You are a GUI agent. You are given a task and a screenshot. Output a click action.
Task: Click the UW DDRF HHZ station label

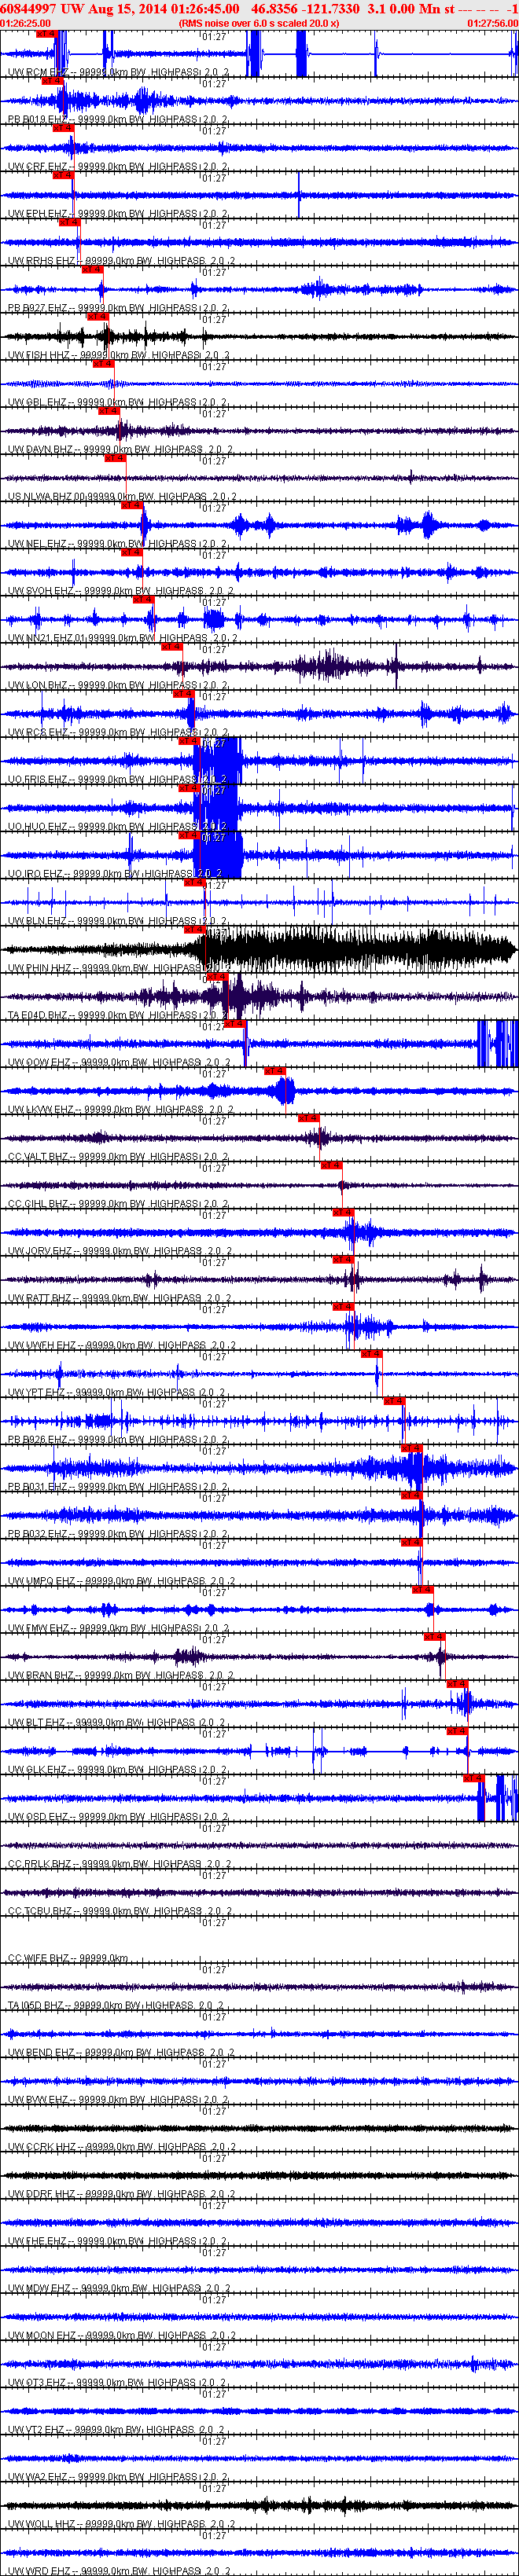pos(121,2195)
